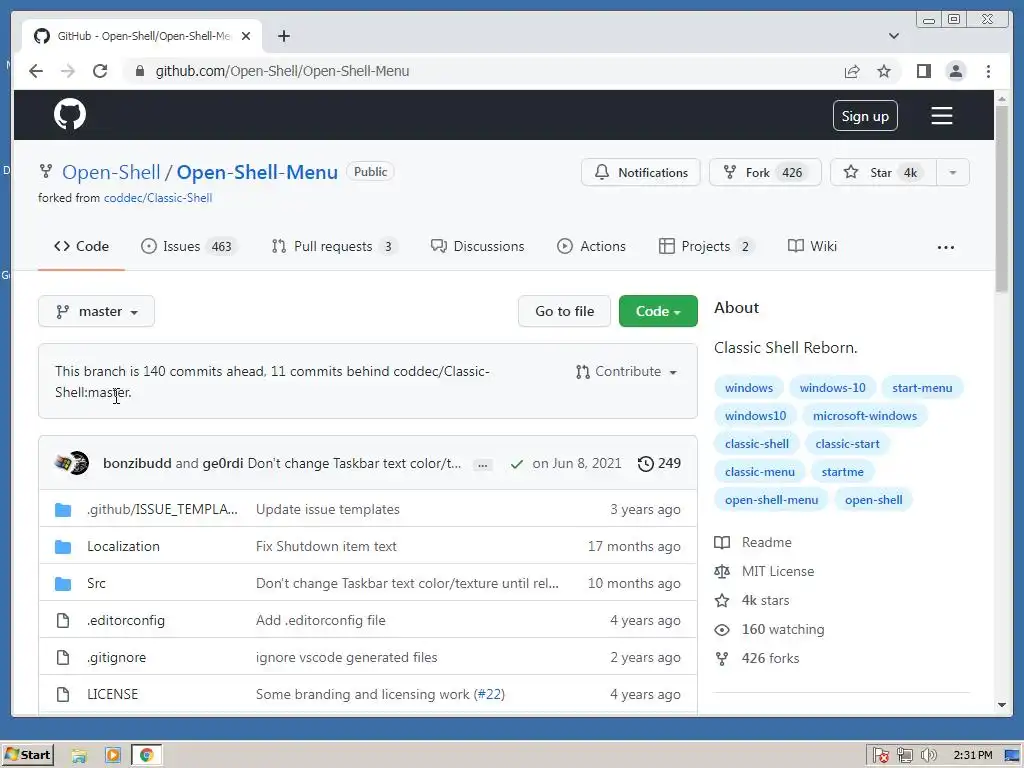
Task: Click the GitHub Octocat logo
Action: coord(70,115)
